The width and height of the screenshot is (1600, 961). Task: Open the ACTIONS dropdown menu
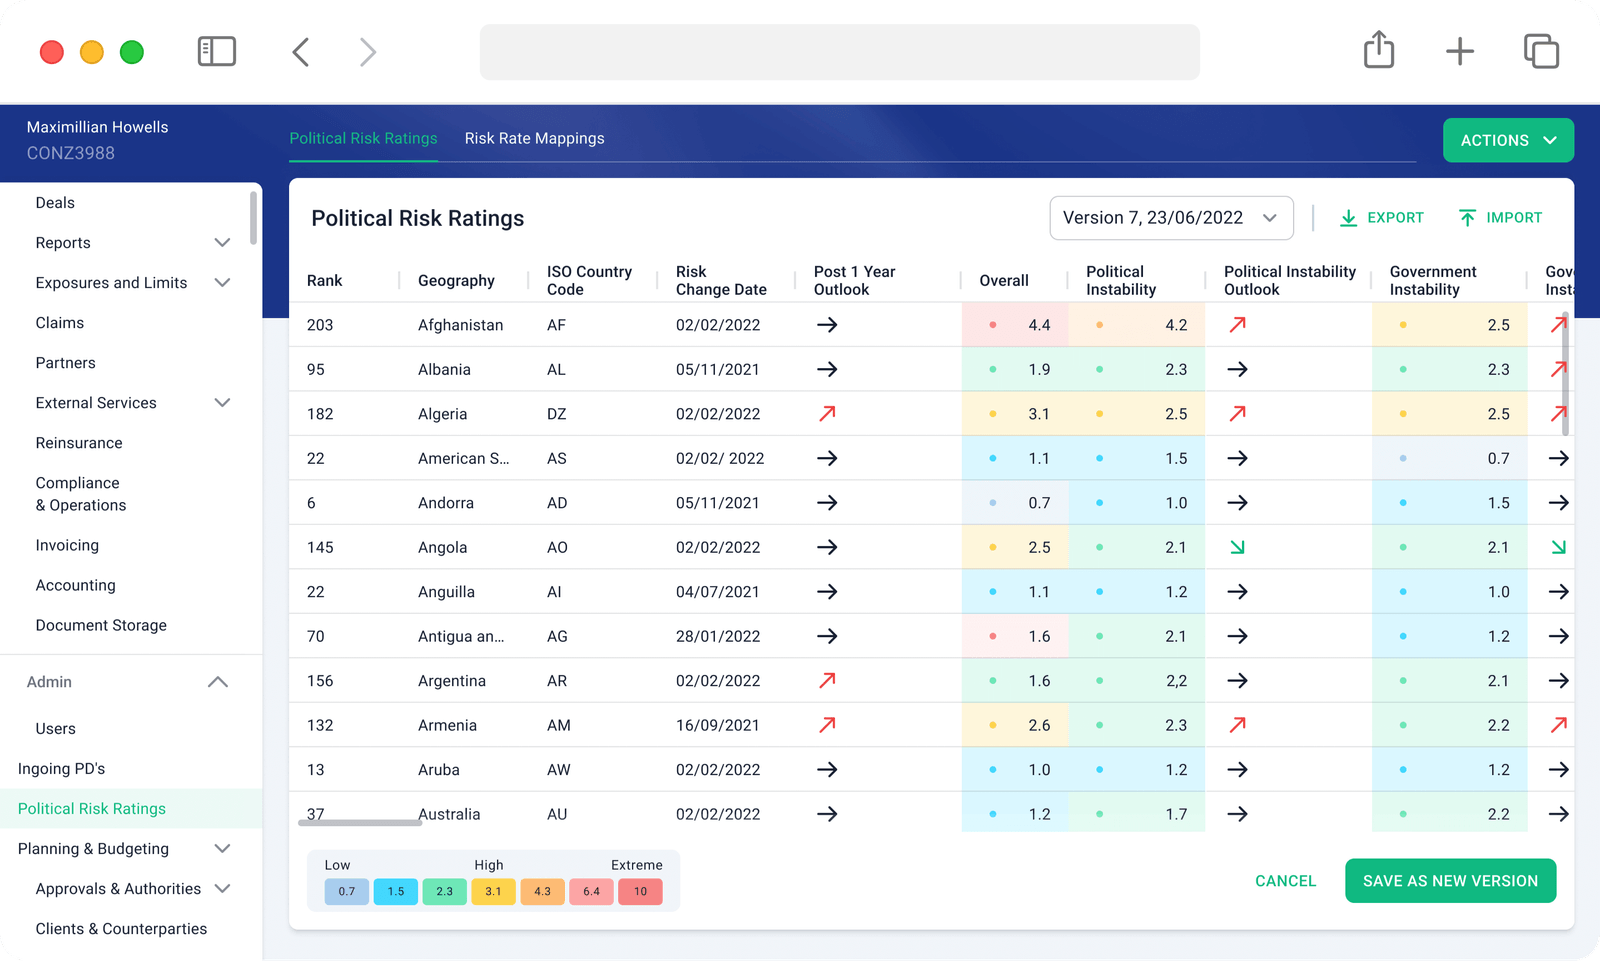coord(1508,140)
